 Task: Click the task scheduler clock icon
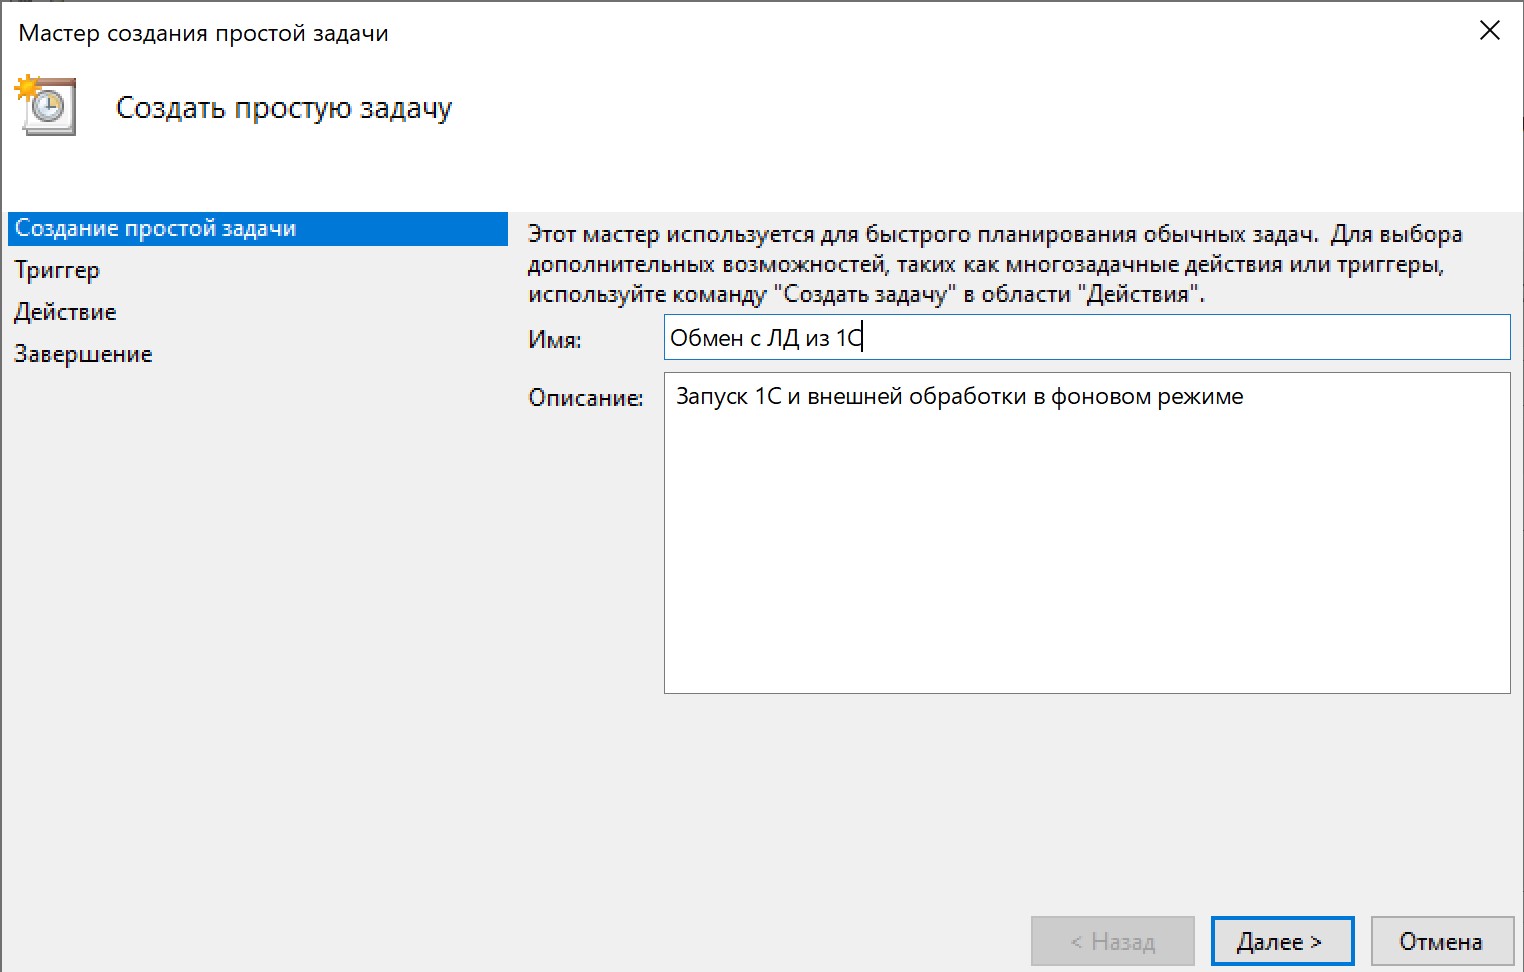(x=46, y=106)
